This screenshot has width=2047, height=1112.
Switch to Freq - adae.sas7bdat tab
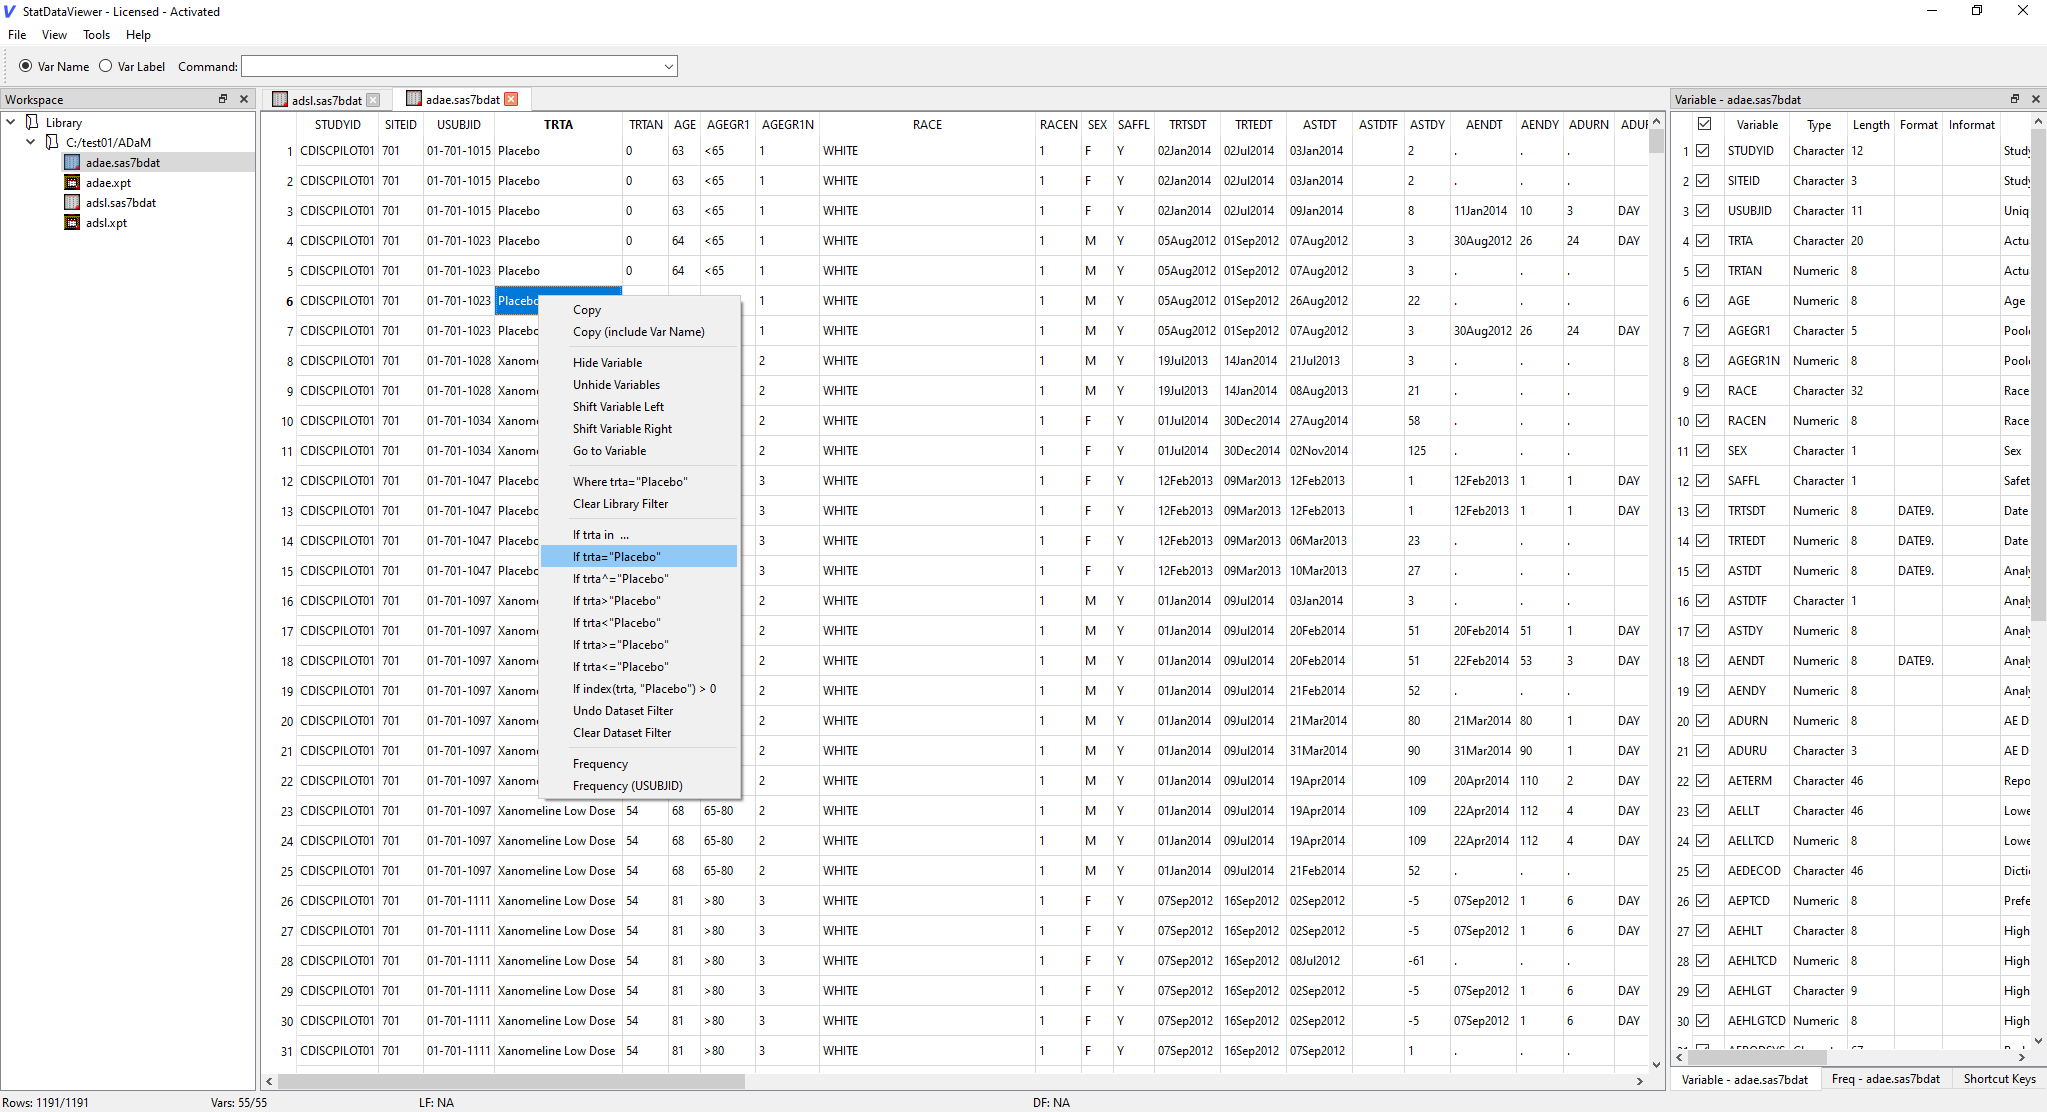(1885, 1079)
